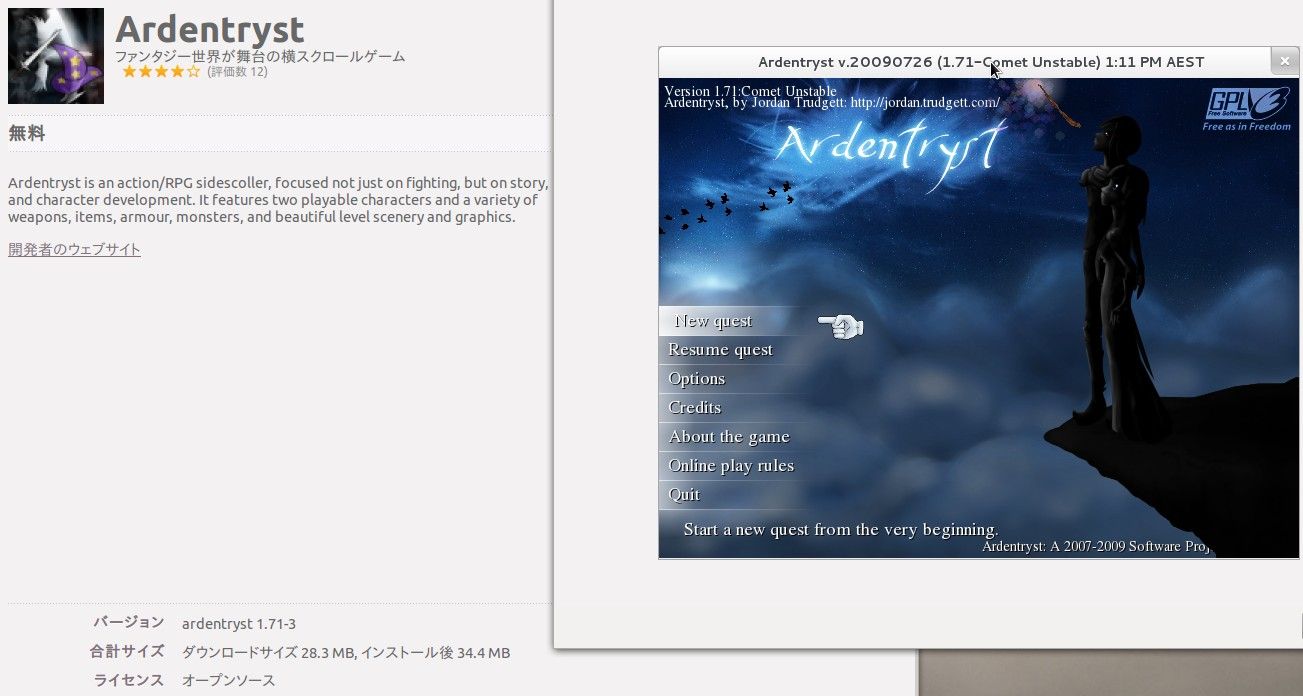The height and width of the screenshot is (696, 1303).
Task: Click the ライセンス label
Action: (x=129, y=680)
